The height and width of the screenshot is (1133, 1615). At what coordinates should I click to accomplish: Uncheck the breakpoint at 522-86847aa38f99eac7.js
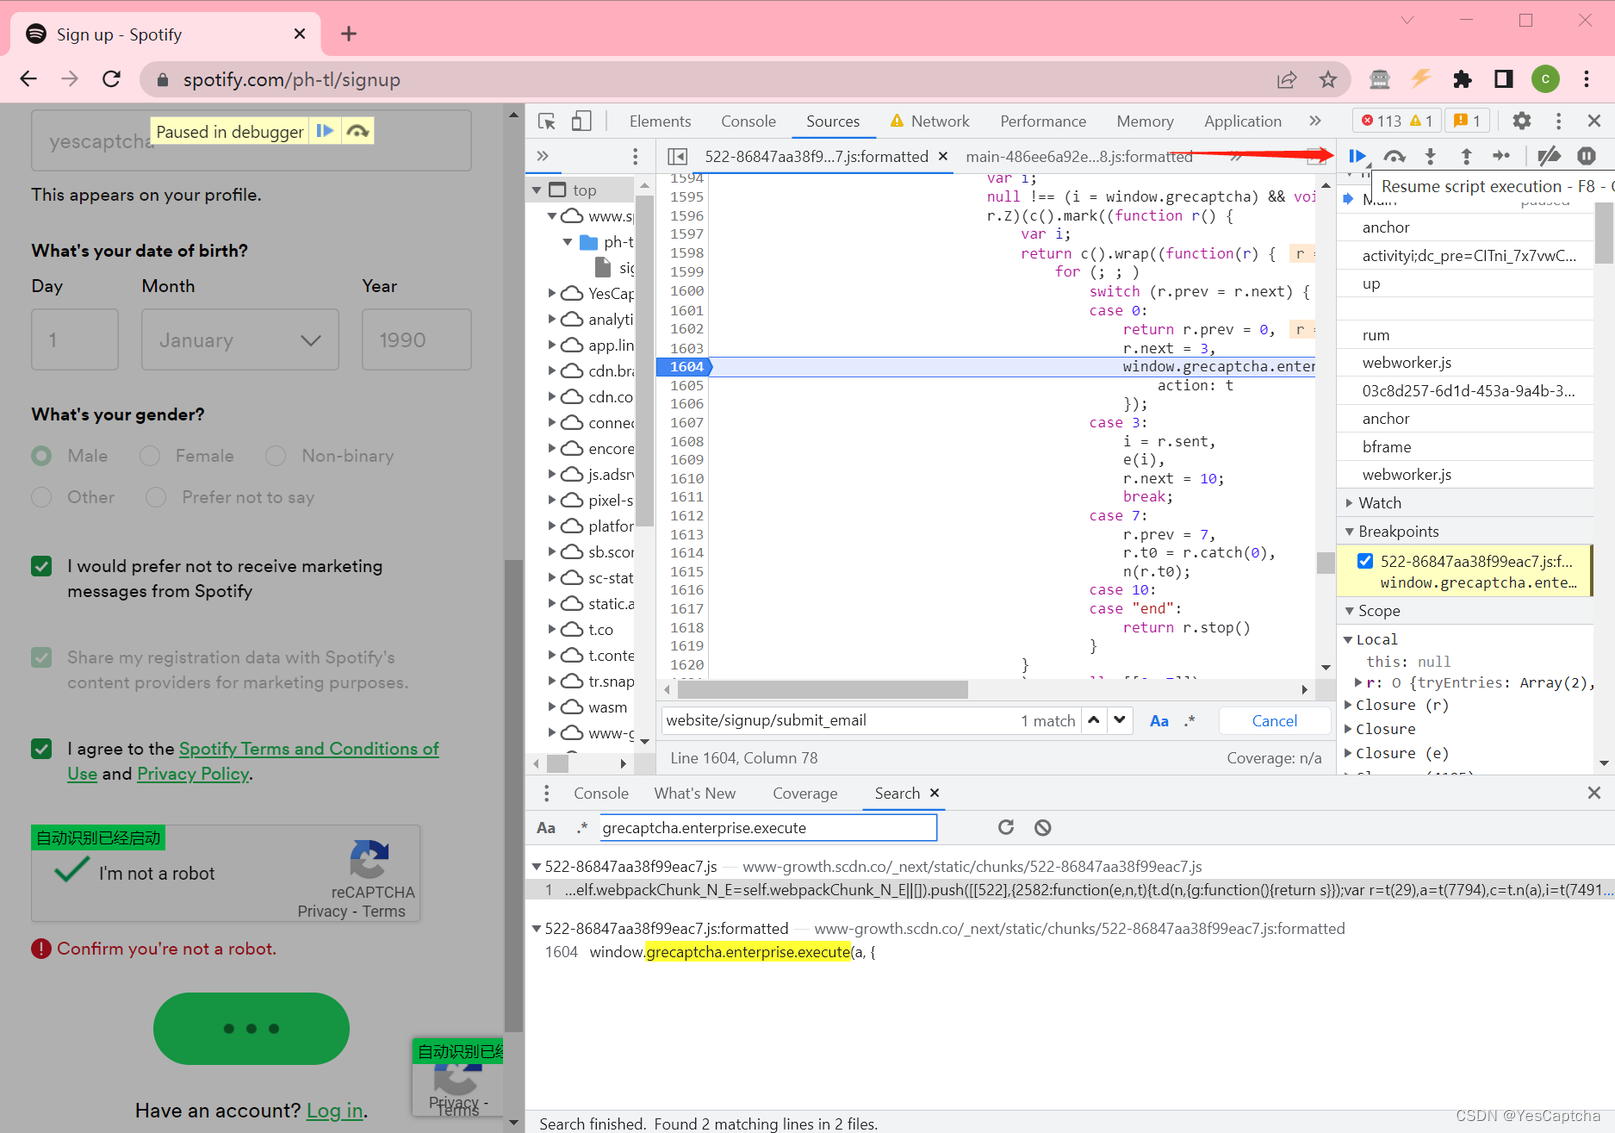tap(1365, 561)
